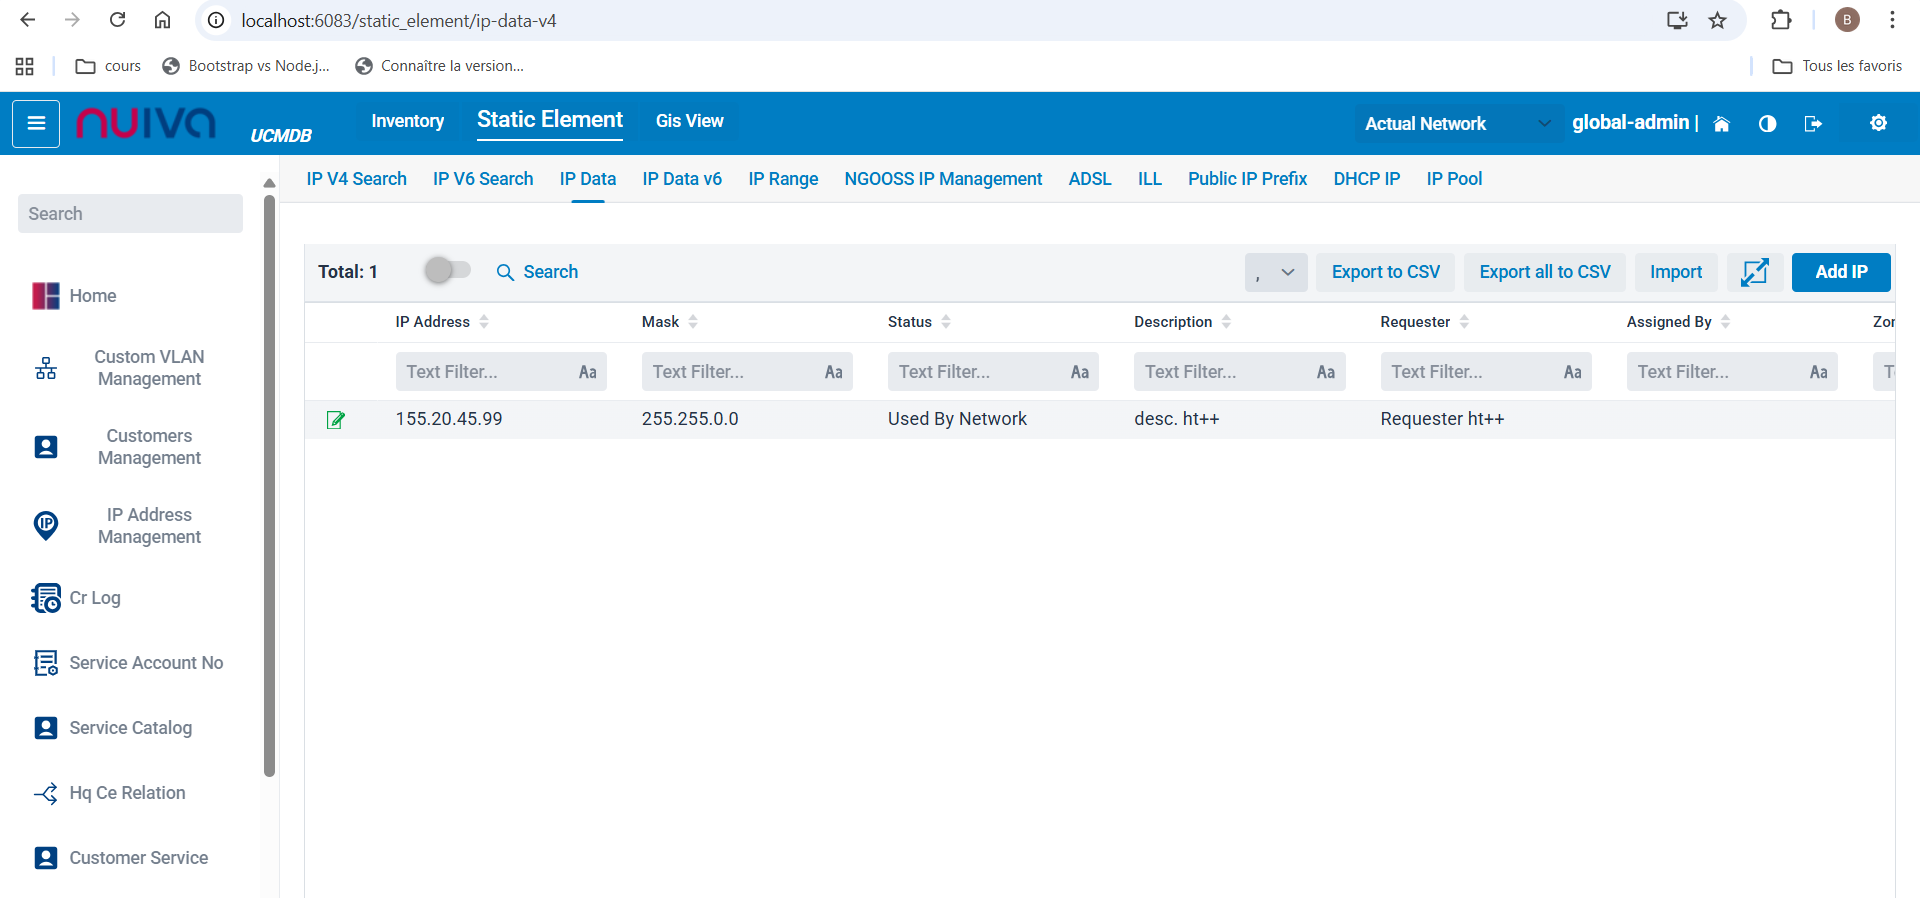Open the settings gear icon
Image resolution: width=1920 pixels, height=898 pixels.
coord(1878,123)
